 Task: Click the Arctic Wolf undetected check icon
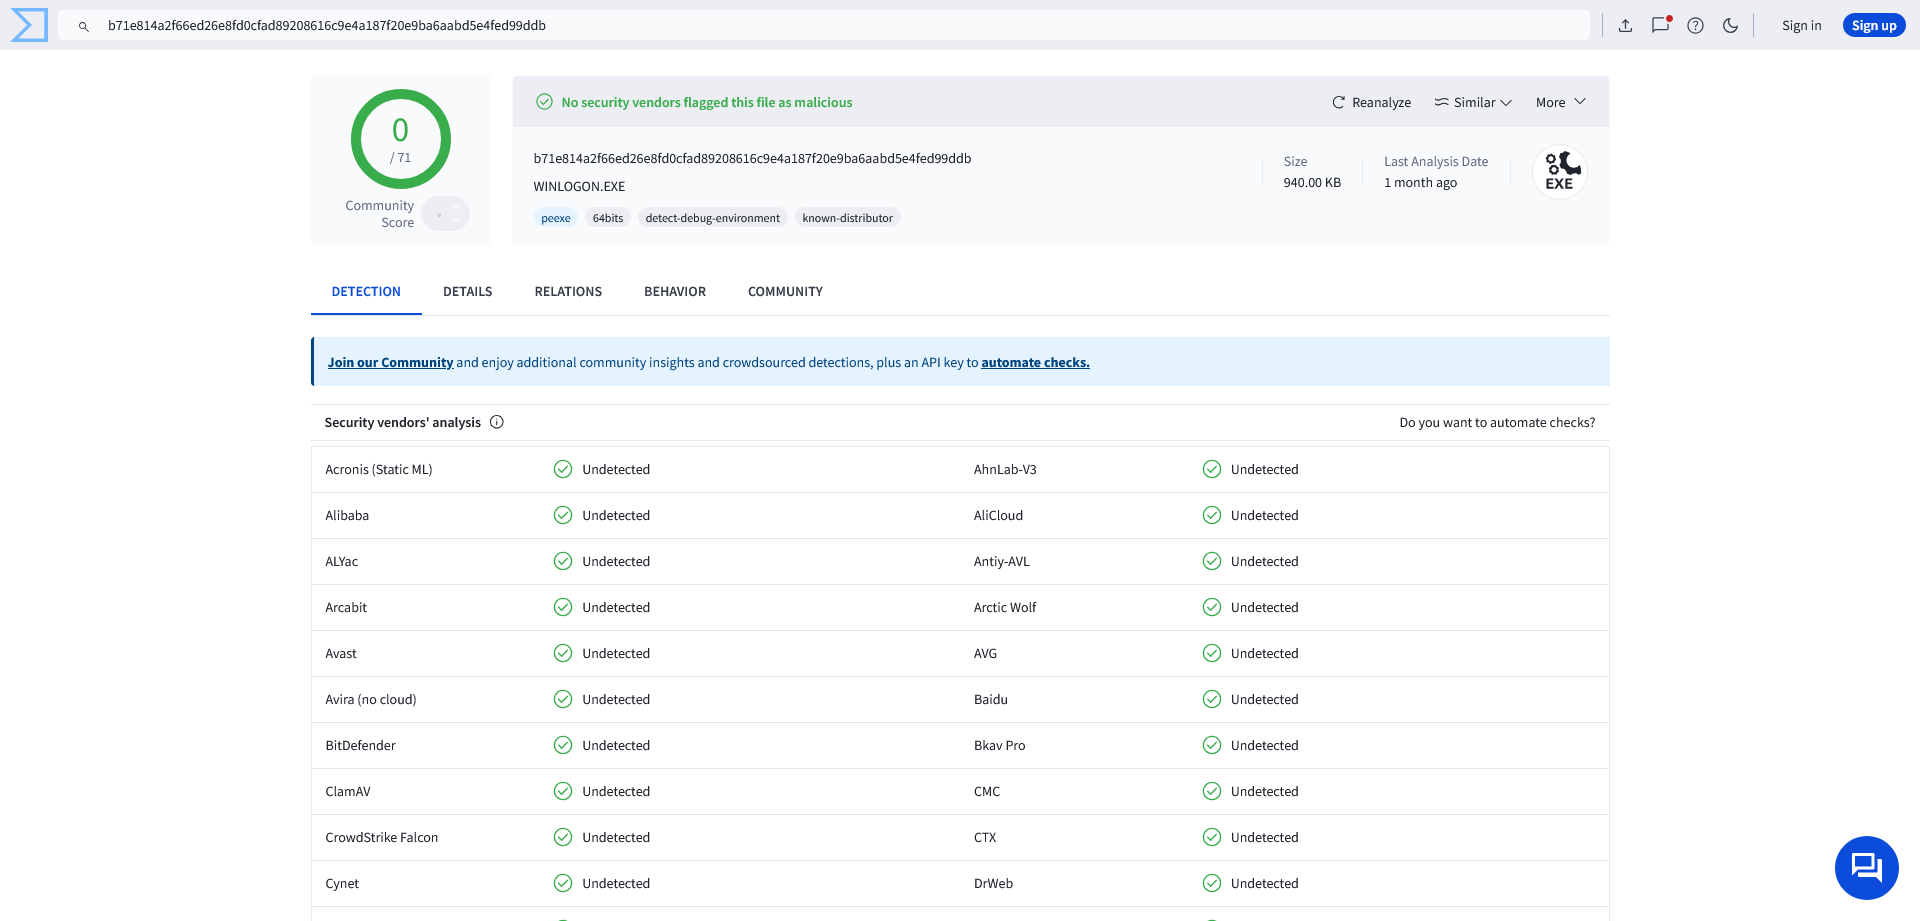(1212, 607)
